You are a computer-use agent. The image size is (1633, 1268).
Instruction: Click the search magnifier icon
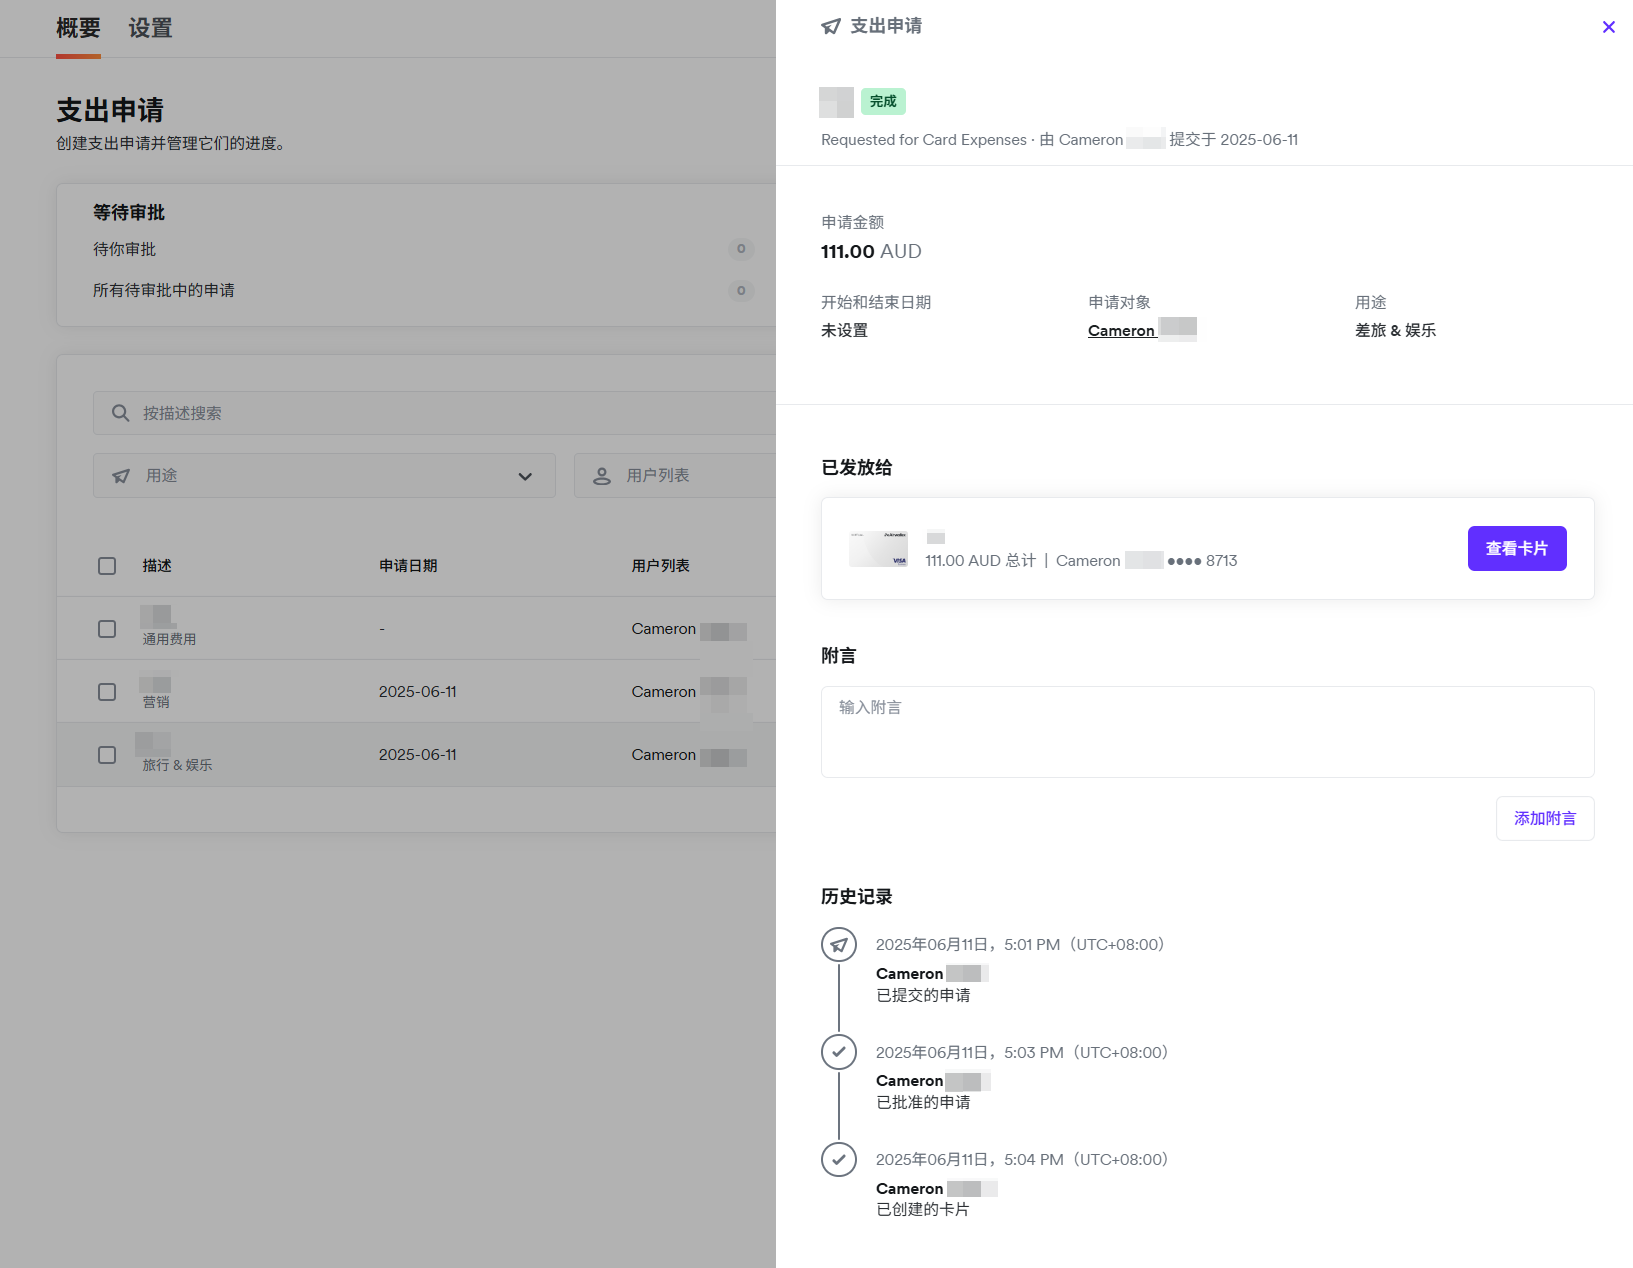[x=120, y=413]
